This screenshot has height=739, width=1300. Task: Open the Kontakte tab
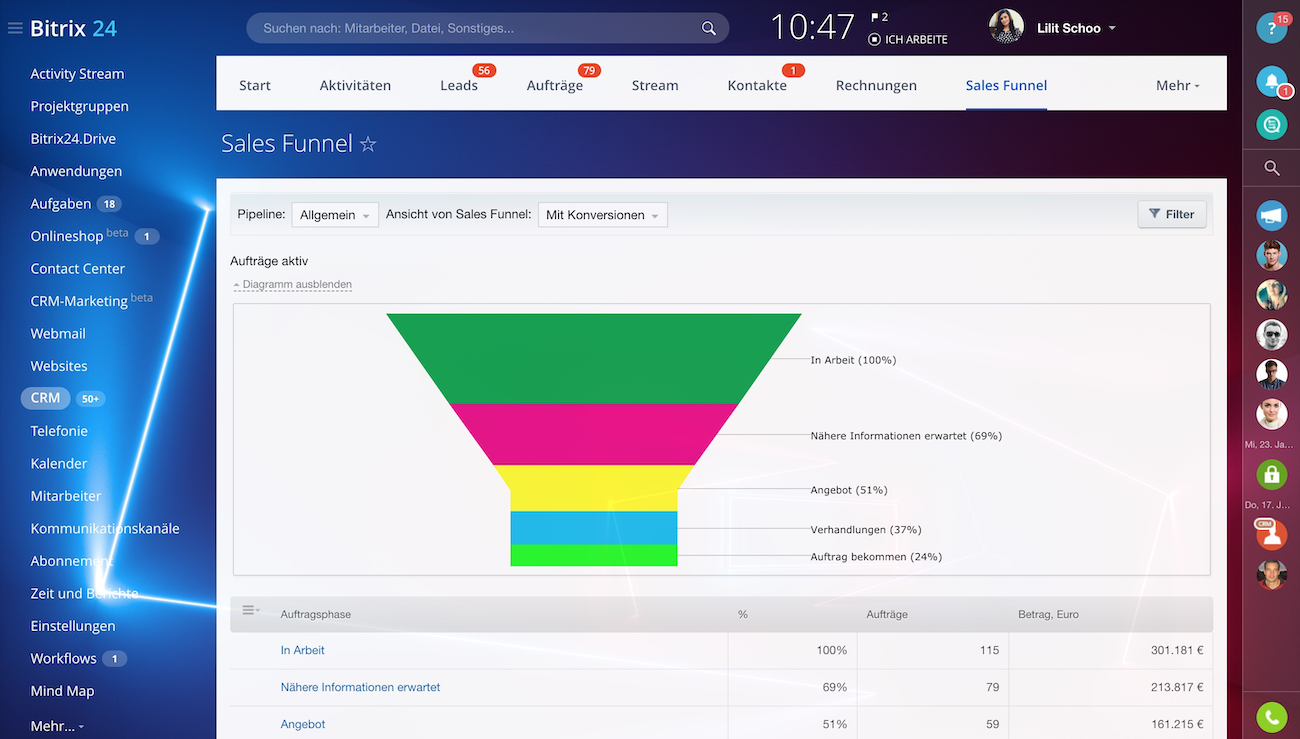pos(757,85)
